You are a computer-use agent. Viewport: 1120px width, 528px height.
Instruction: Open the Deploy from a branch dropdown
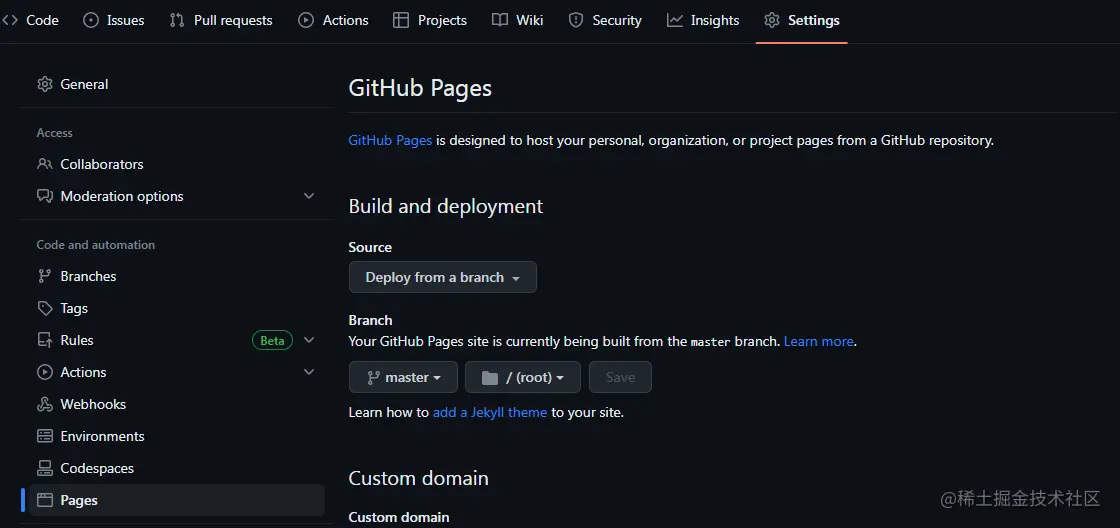pyautogui.click(x=443, y=277)
